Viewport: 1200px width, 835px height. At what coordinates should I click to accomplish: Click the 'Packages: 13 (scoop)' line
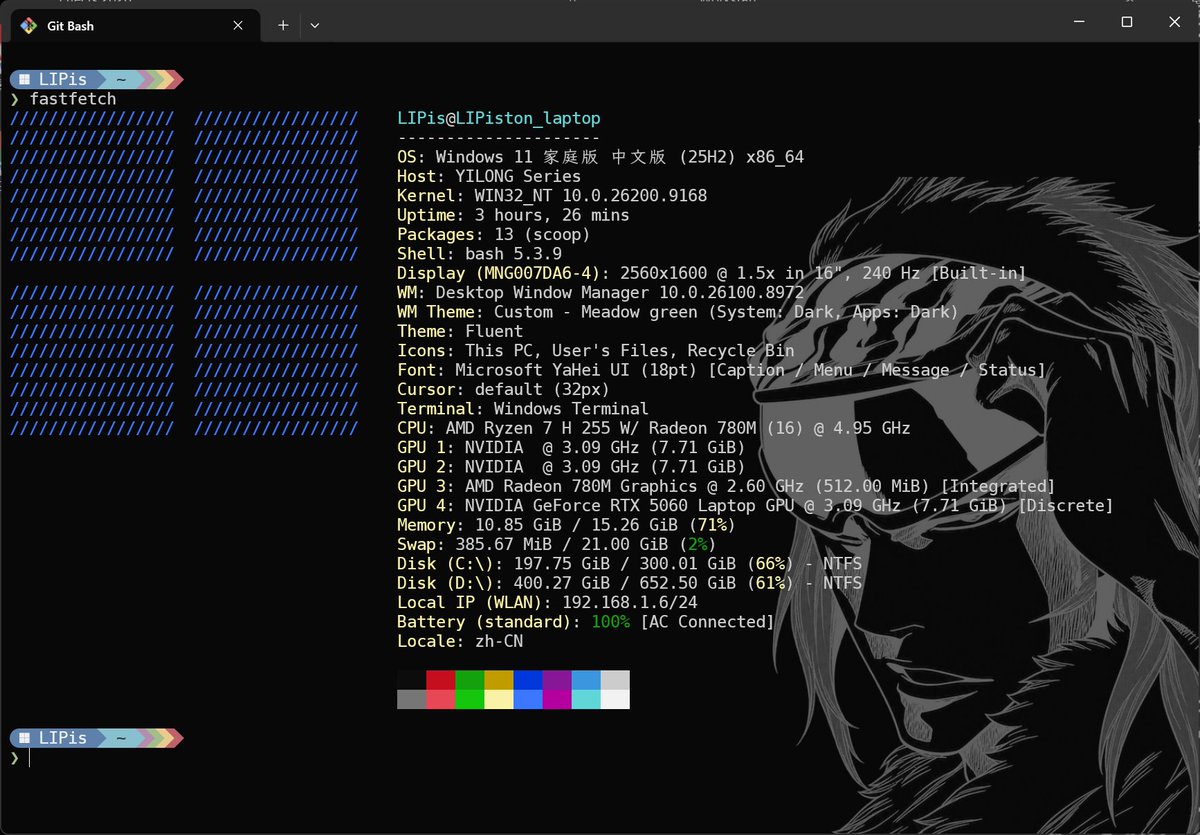pyautogui.click(x=494, y=234)
